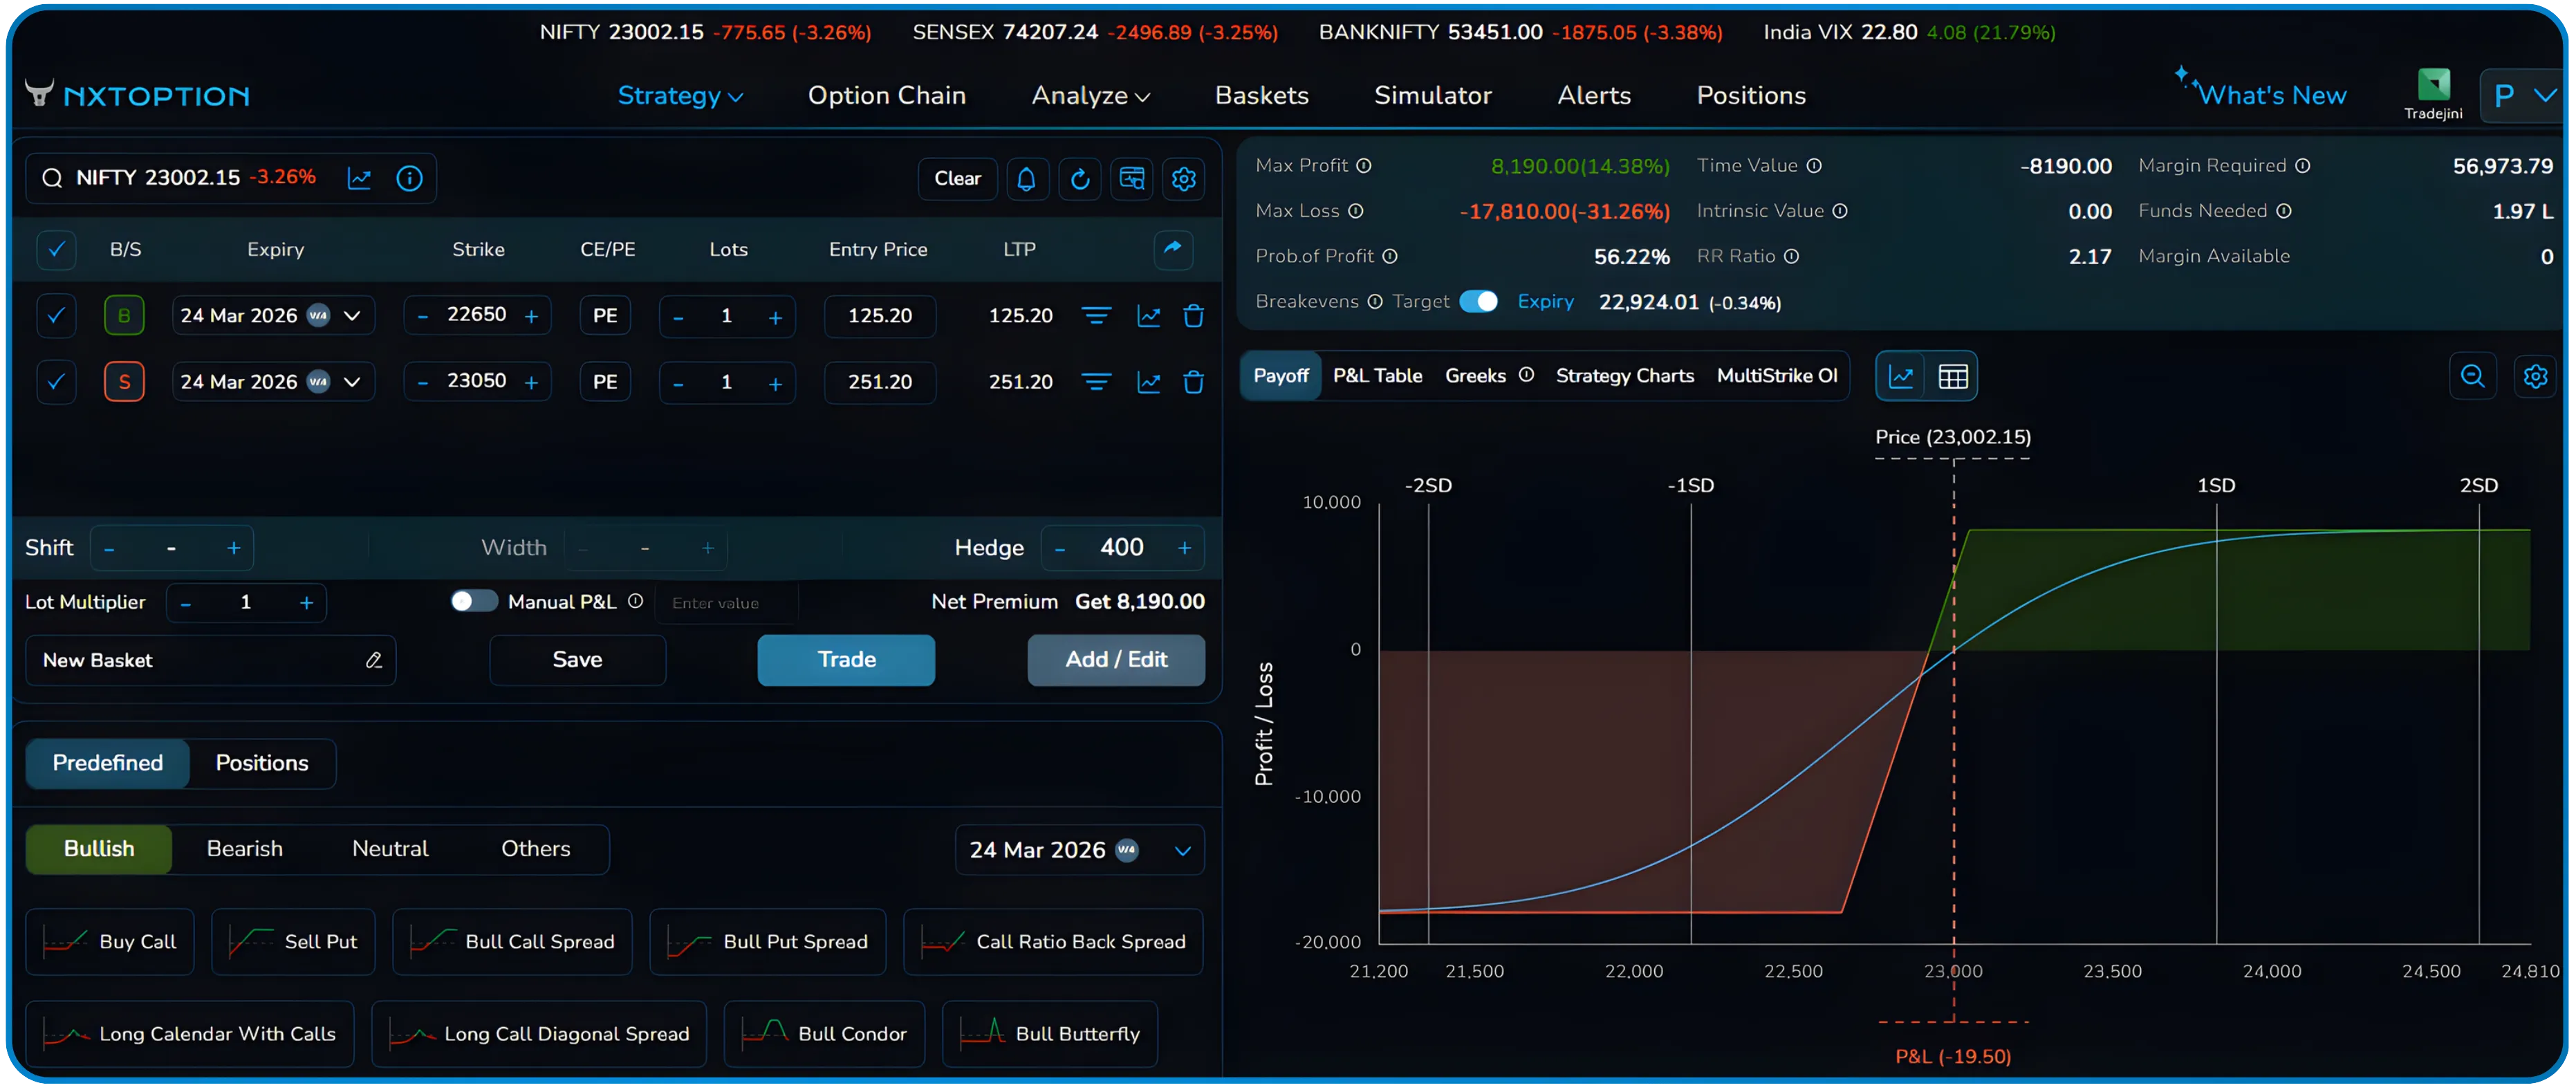2576x1092 pixels.
Task: Open the 24 Mar 2026 predefined strategies dropdown
Action: [x=1079, y=849]
